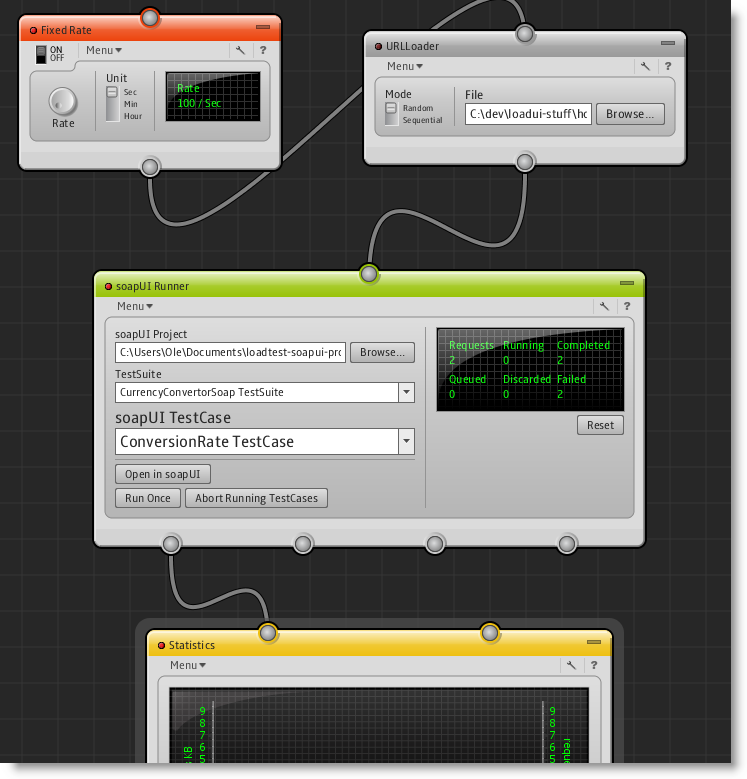Click soapUI Runner second output connector
747x779 pixels.
[x=303, y=544]
